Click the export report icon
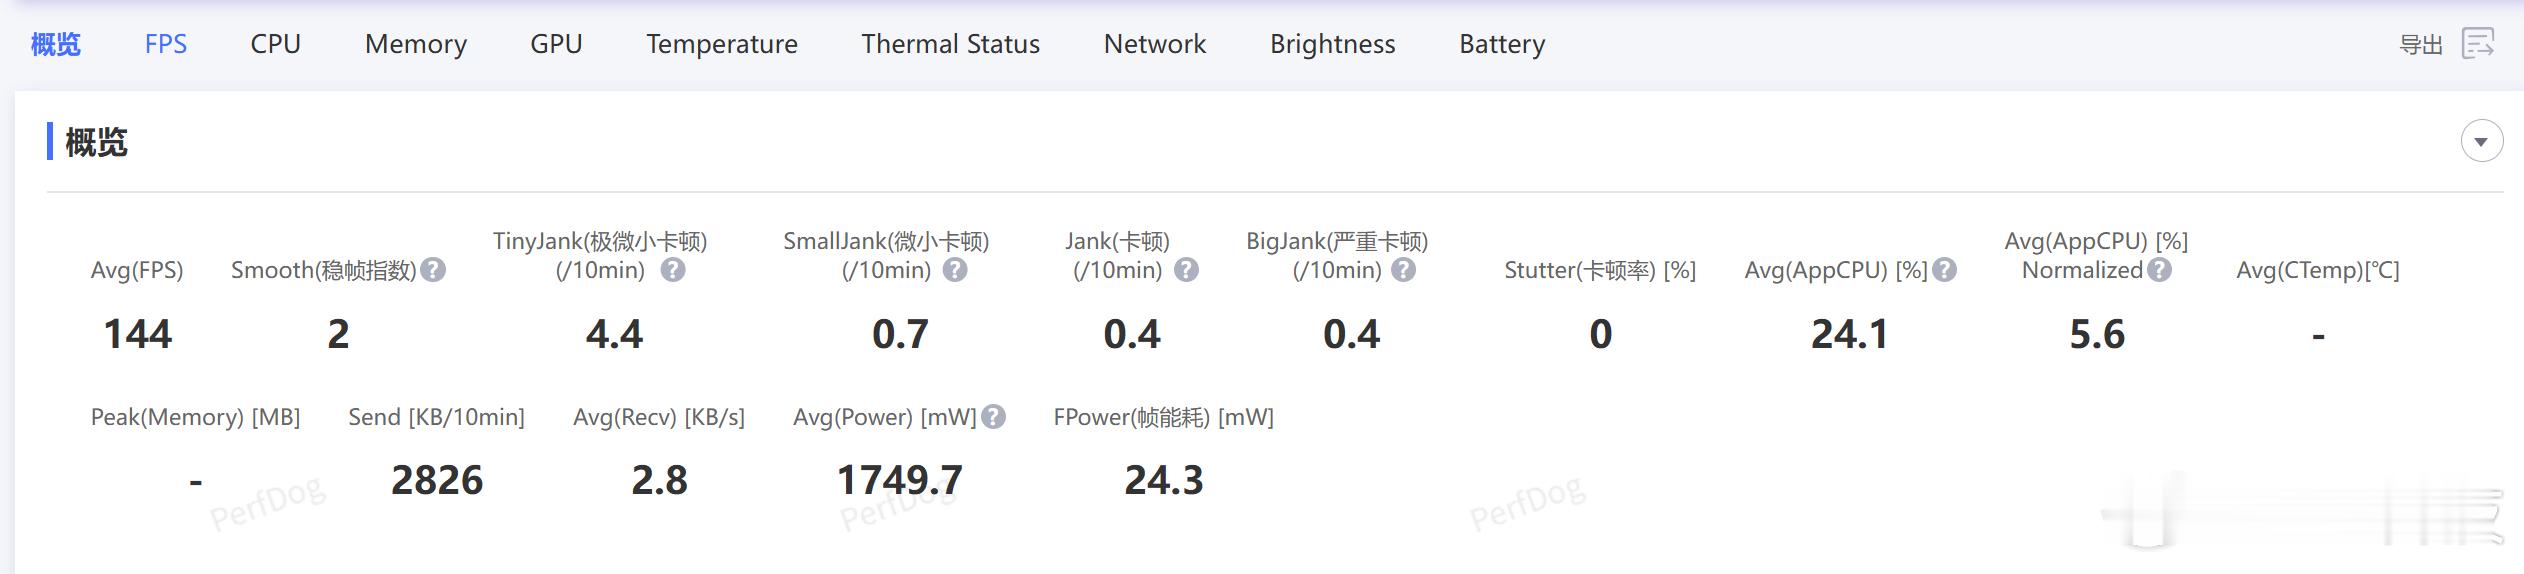 (x=2479, y=44)
